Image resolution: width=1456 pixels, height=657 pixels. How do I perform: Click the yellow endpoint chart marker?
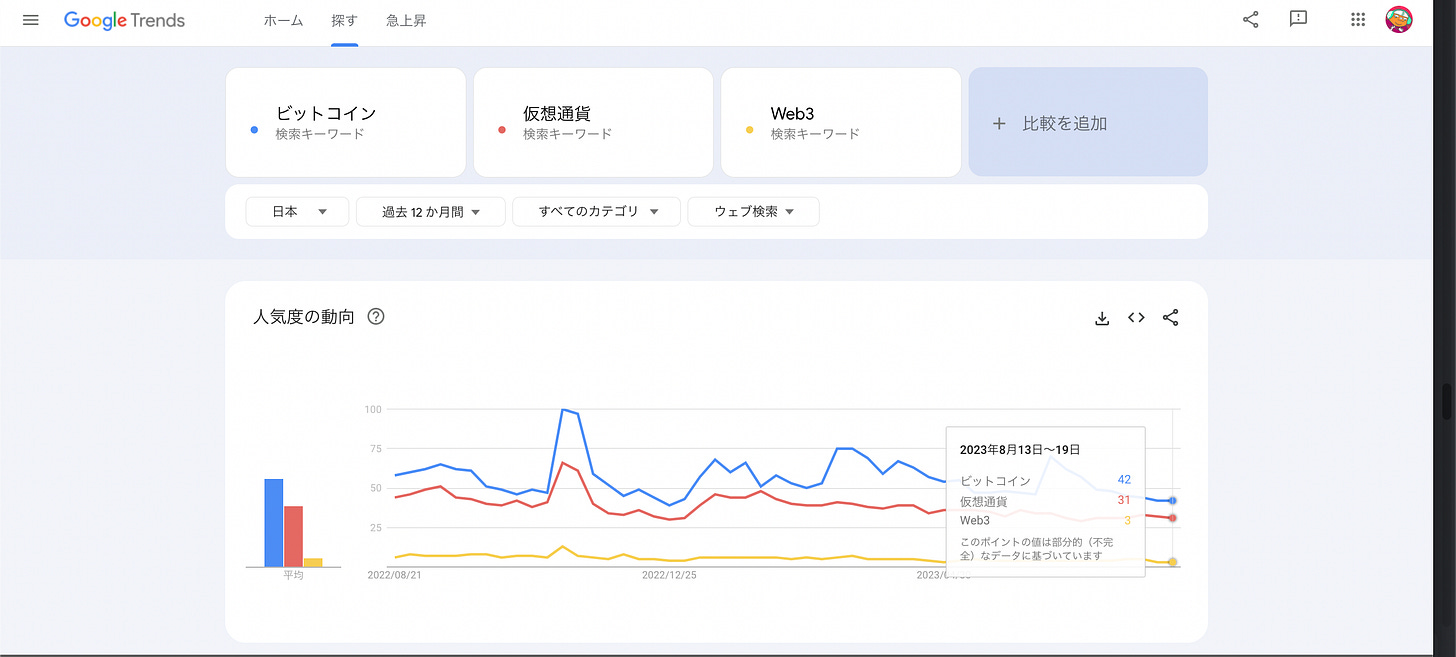tap(1172, 562)
